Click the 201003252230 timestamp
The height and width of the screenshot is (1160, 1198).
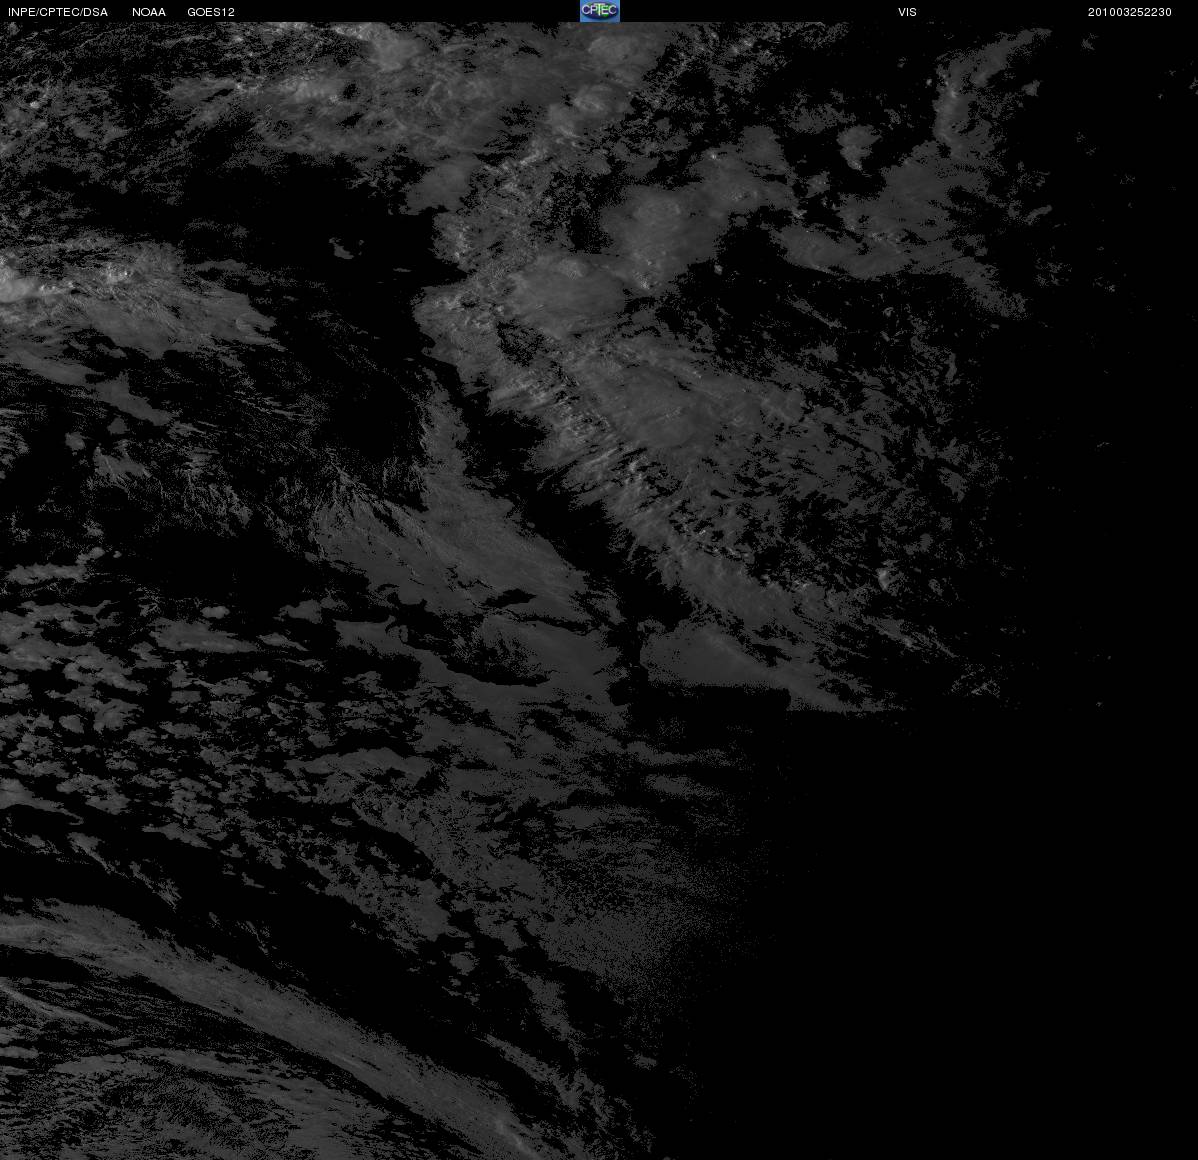tap(1130, 12)
